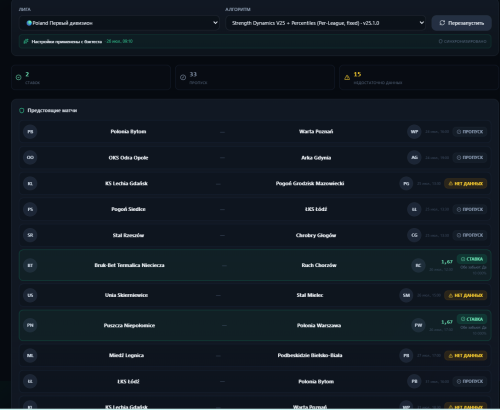The image size is (500, 410).
Task: Click the 33 пропуск summary card
Action: coord(255,78)
